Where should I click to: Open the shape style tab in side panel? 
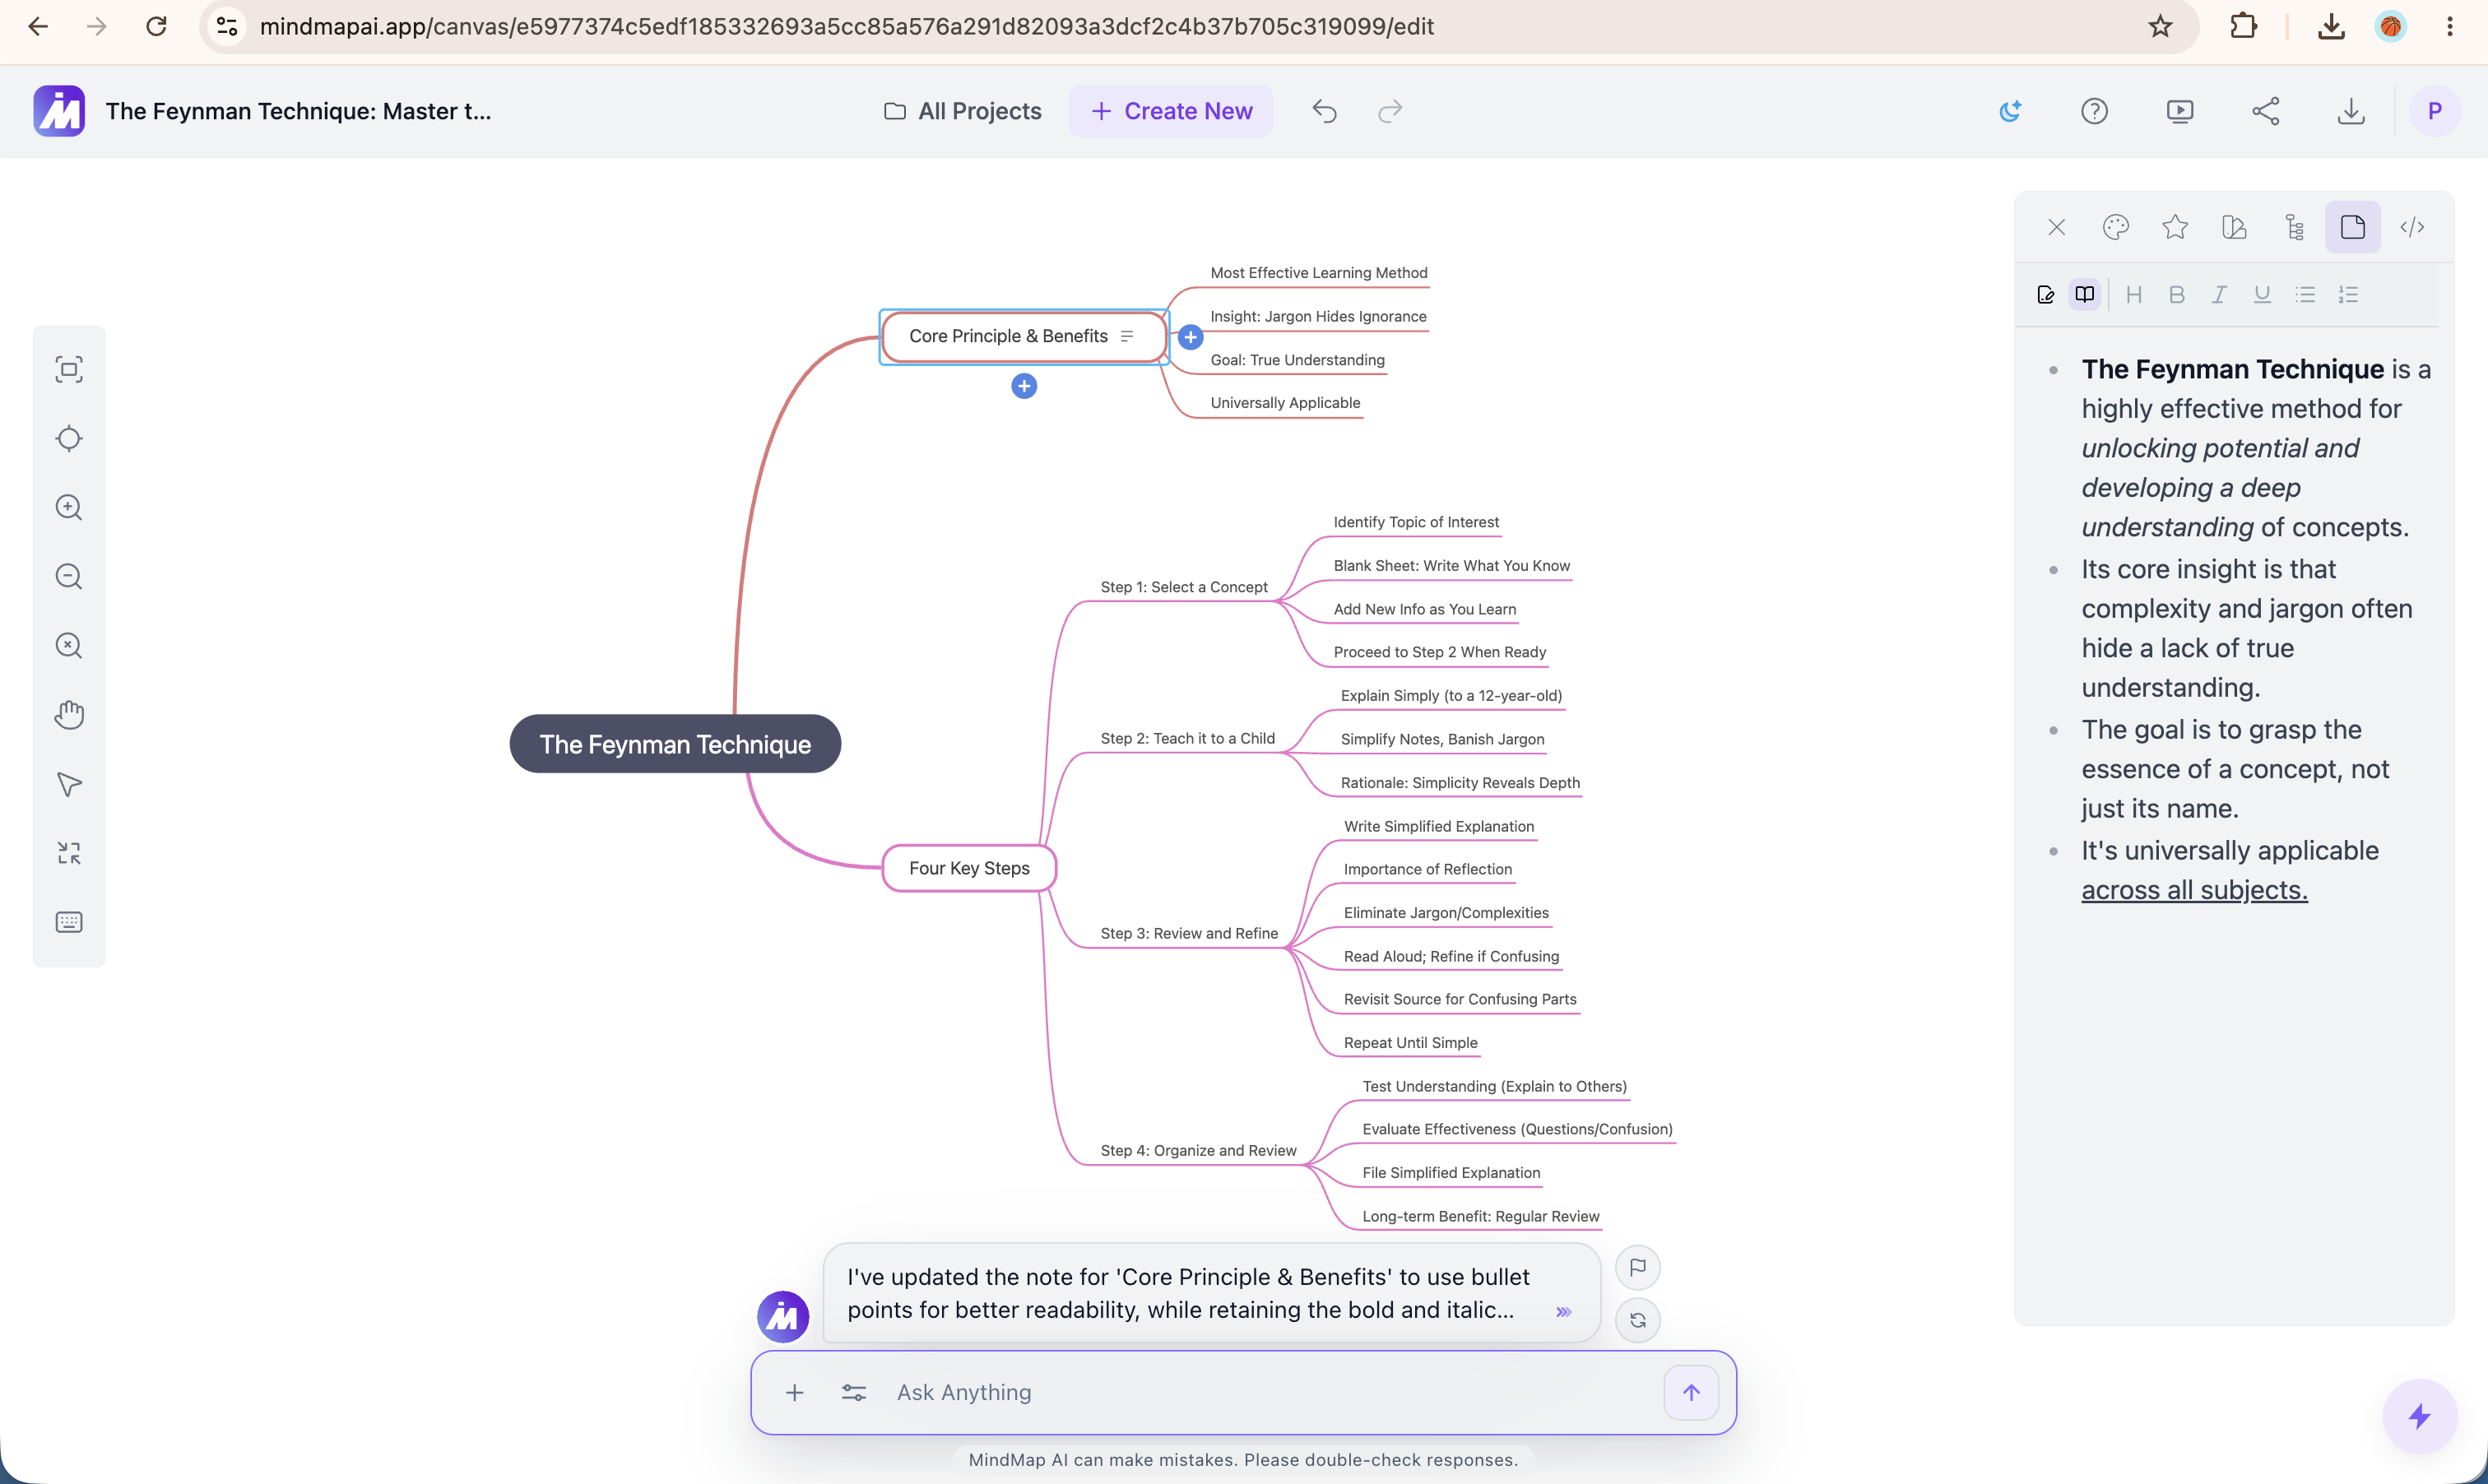tap(2235, 227)
